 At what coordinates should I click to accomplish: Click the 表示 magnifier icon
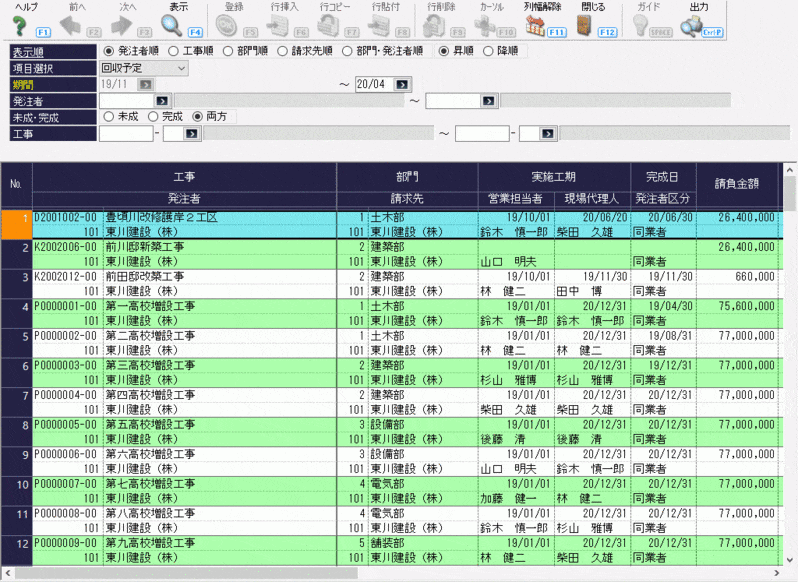pyautogui.click(x=172, y=25)
